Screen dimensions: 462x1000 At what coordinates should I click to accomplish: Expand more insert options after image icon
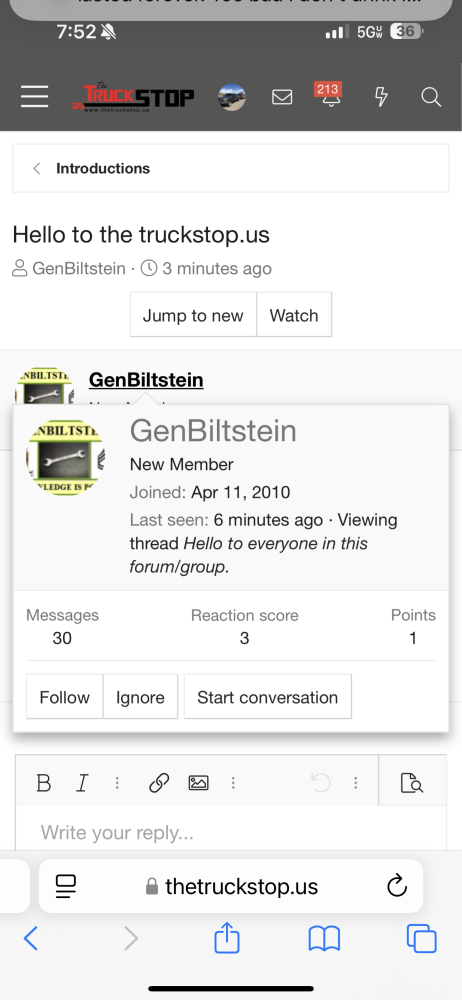coord(233,783)
